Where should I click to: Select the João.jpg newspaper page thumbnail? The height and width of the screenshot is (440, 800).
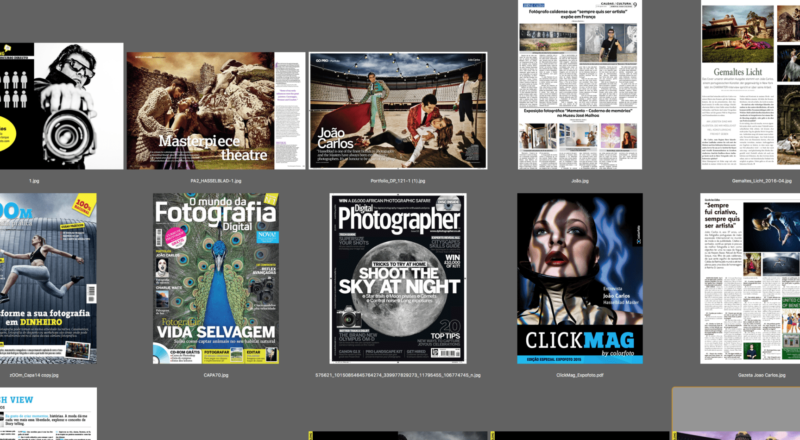[x=580, y=85]
